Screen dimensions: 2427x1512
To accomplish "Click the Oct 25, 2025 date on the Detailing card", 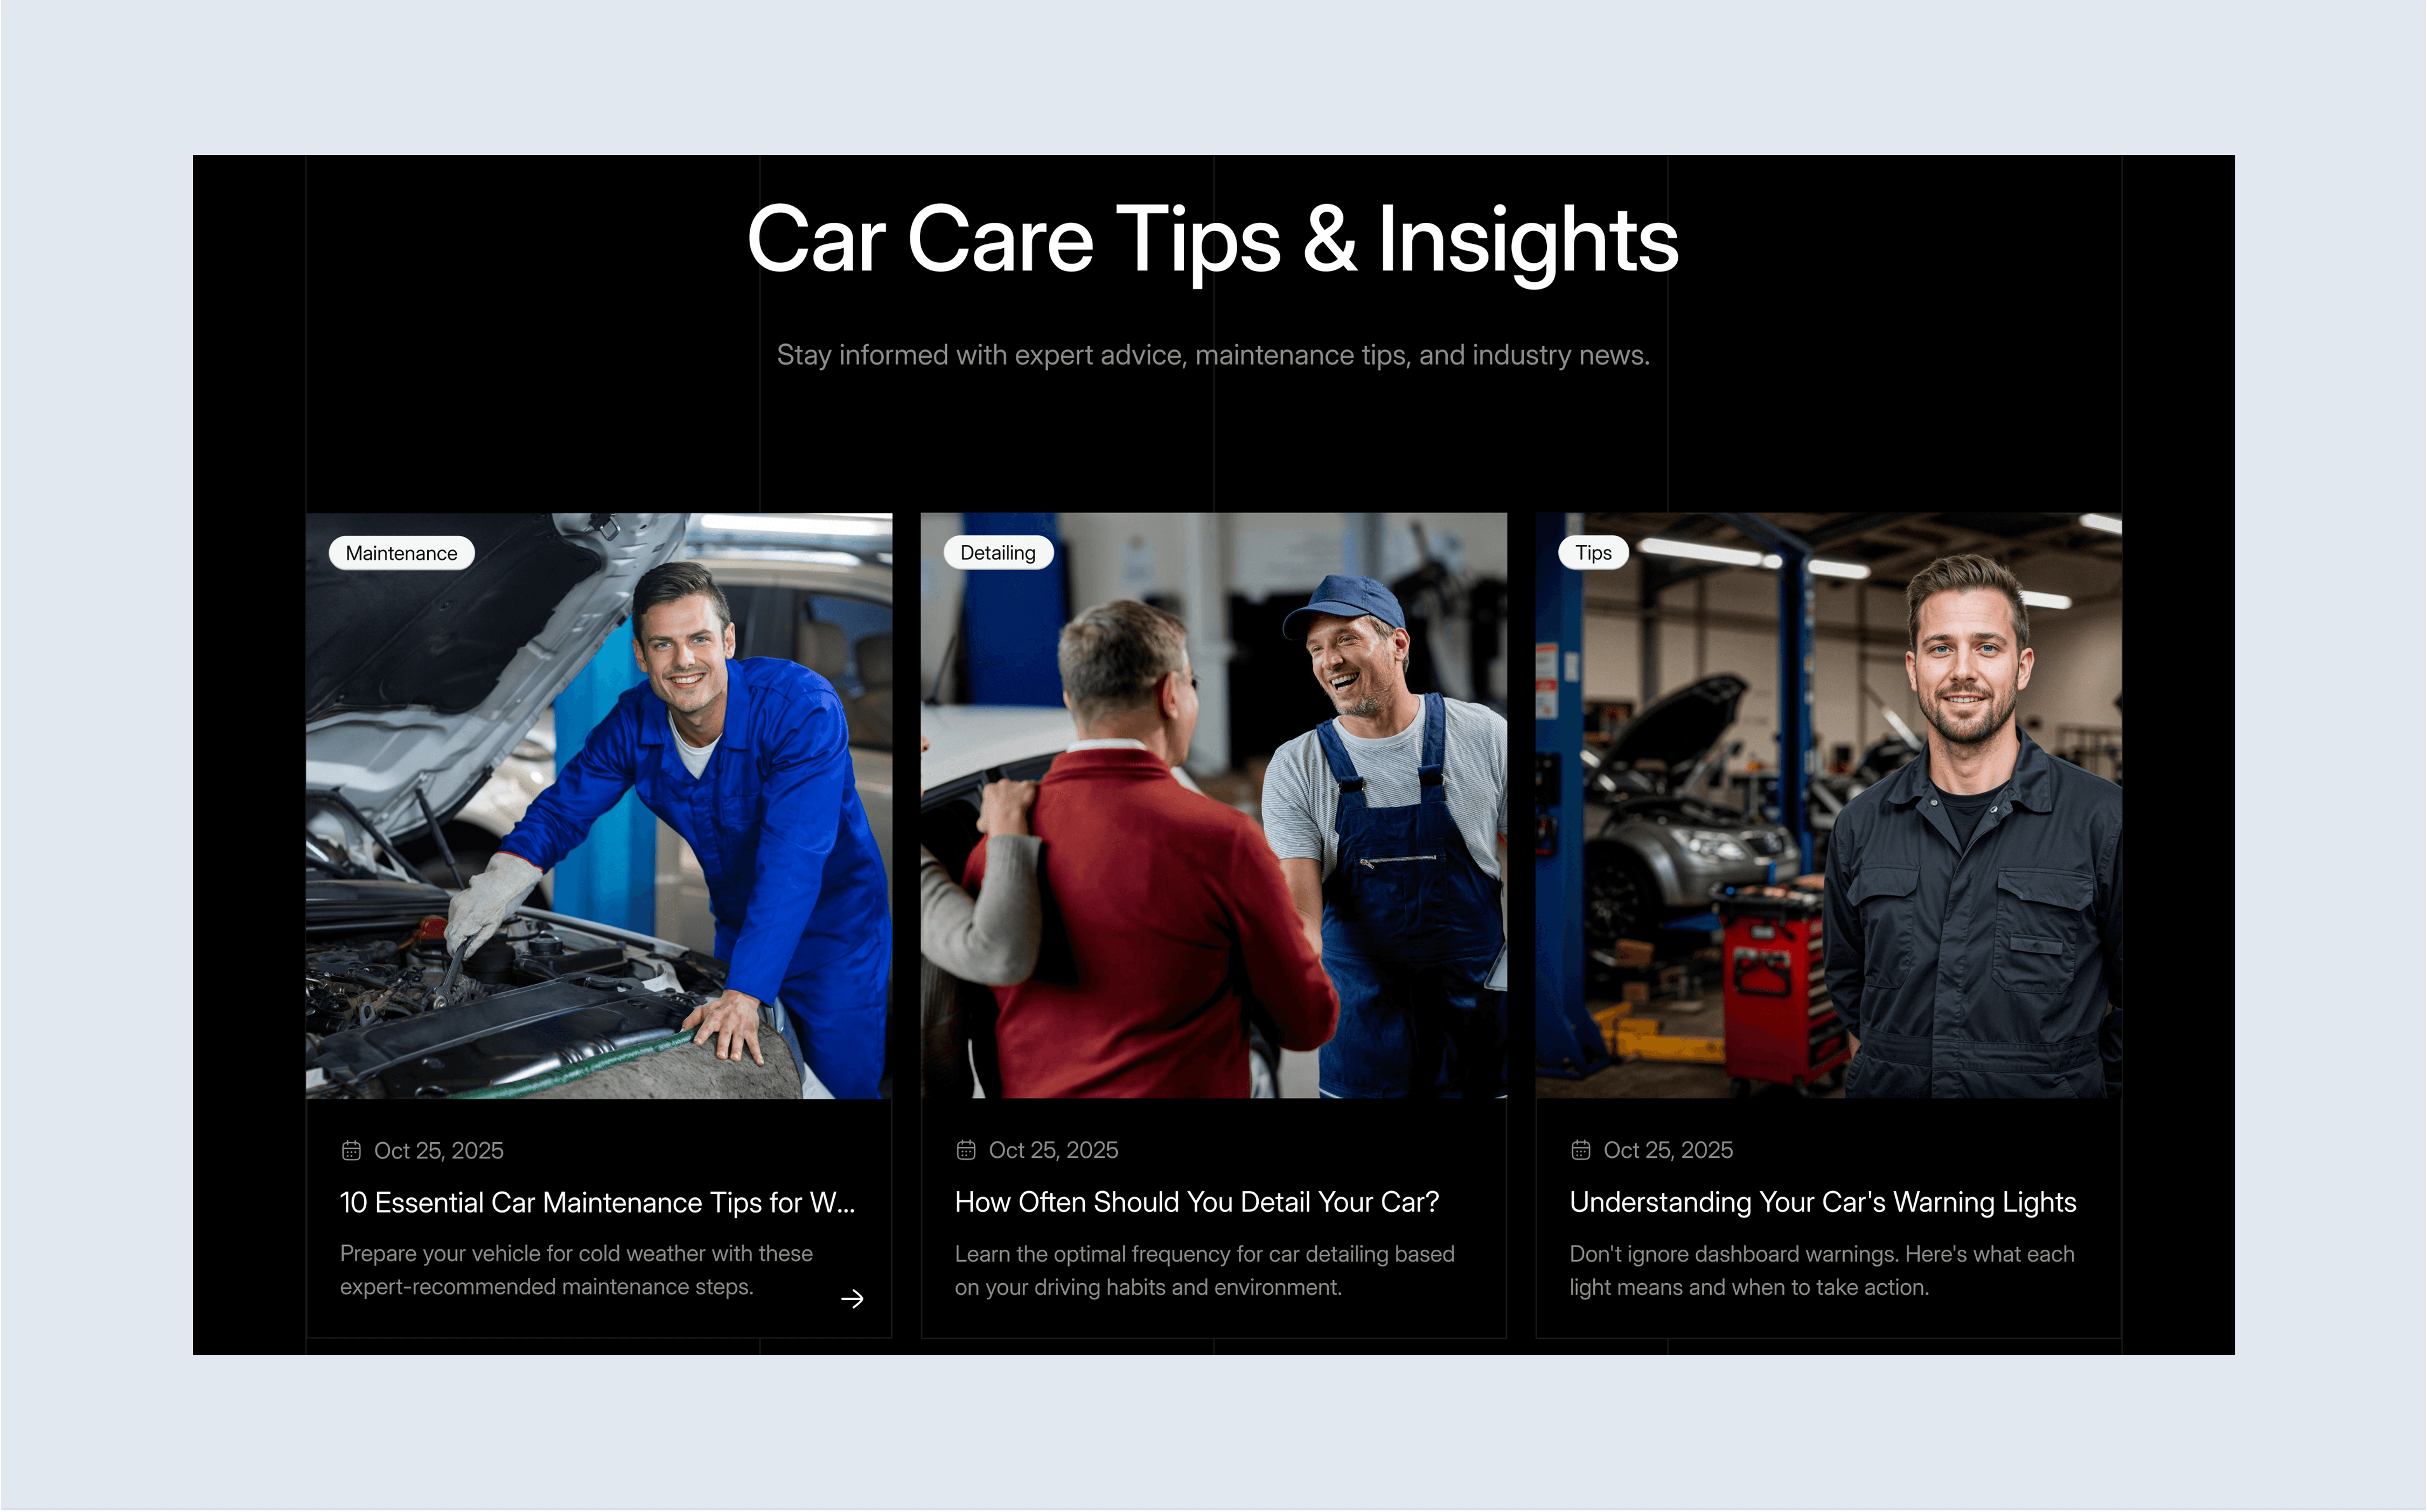I will (x=1053, y=1150).
